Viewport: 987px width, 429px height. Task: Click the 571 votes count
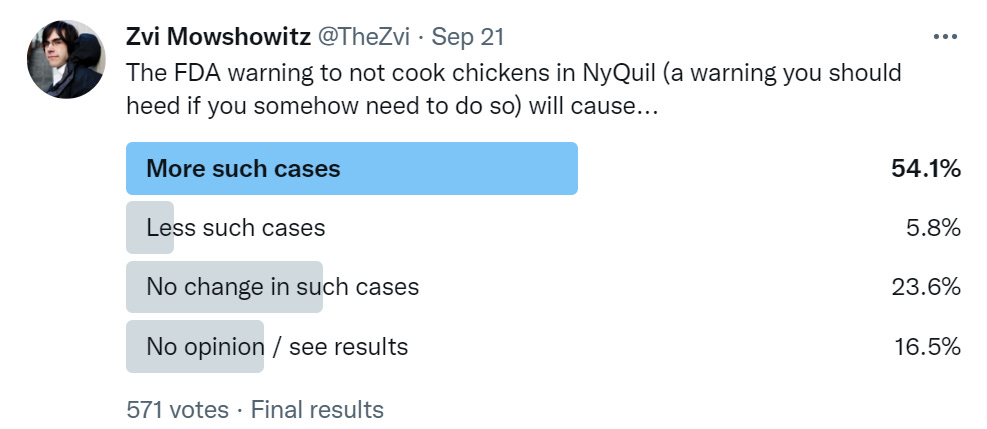tap(178, 410)
